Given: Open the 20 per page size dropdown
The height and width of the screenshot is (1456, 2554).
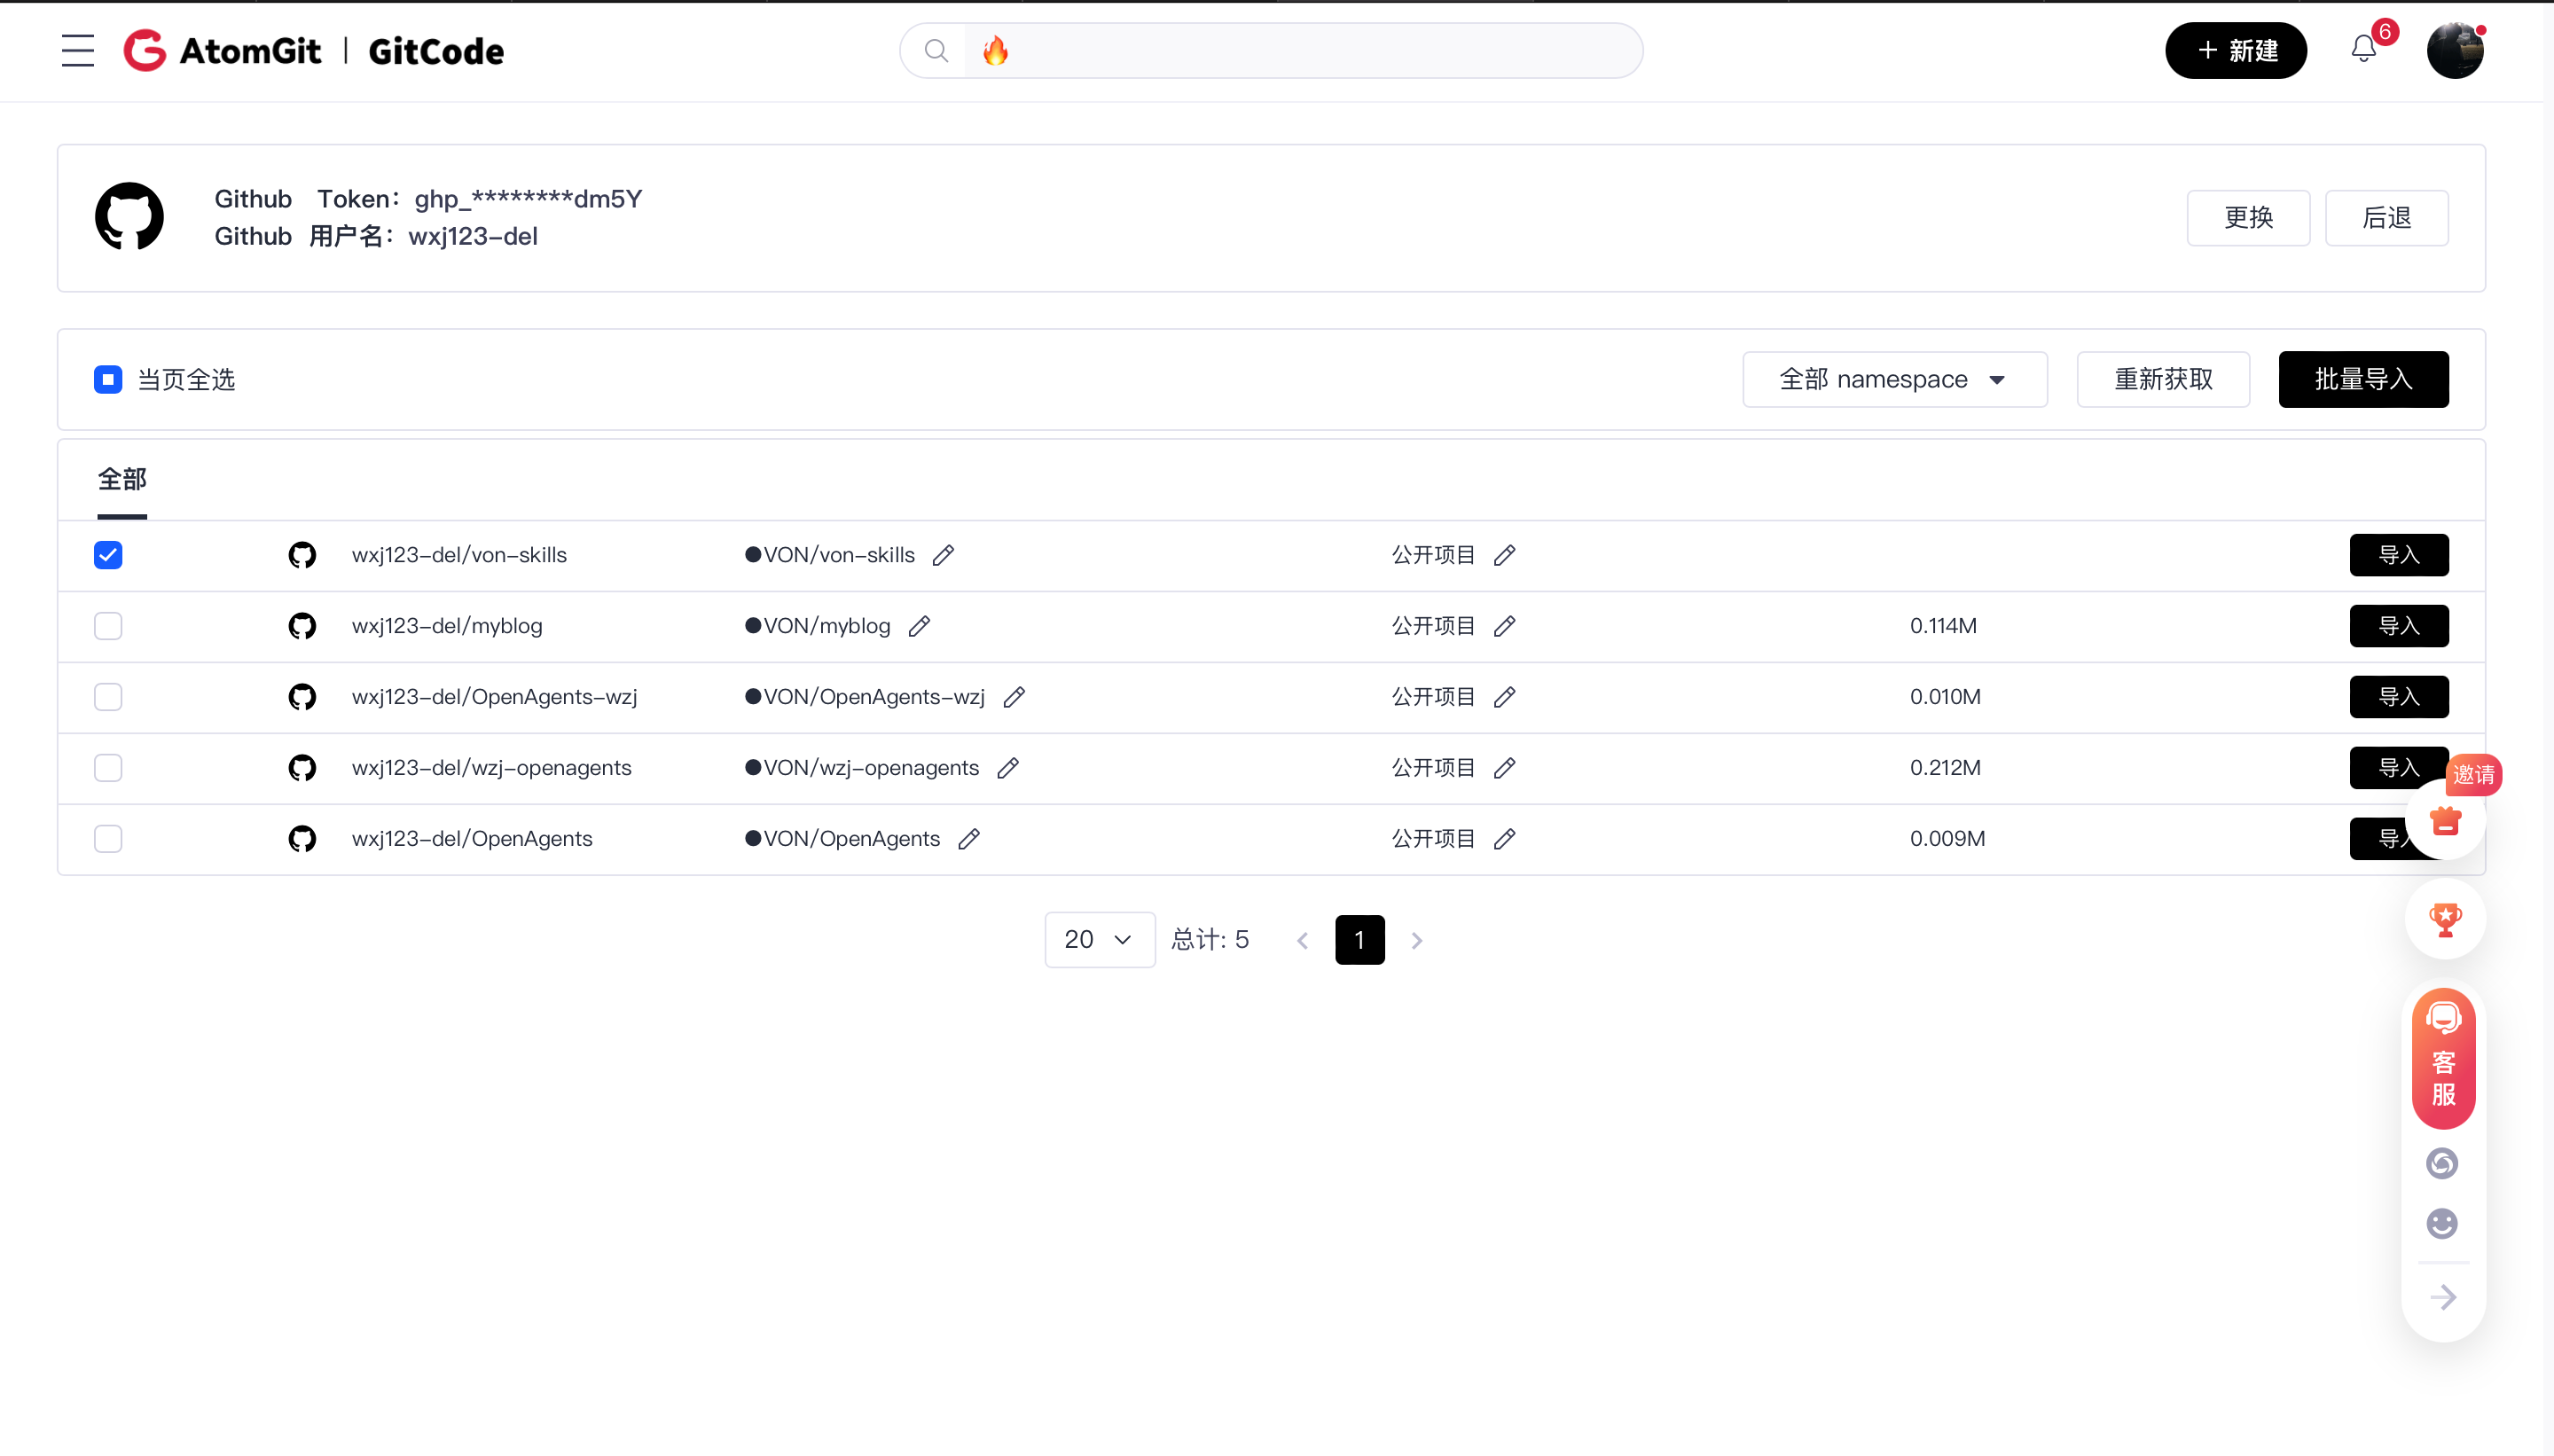Looking at the screenshot, I should pos(1099,939).
